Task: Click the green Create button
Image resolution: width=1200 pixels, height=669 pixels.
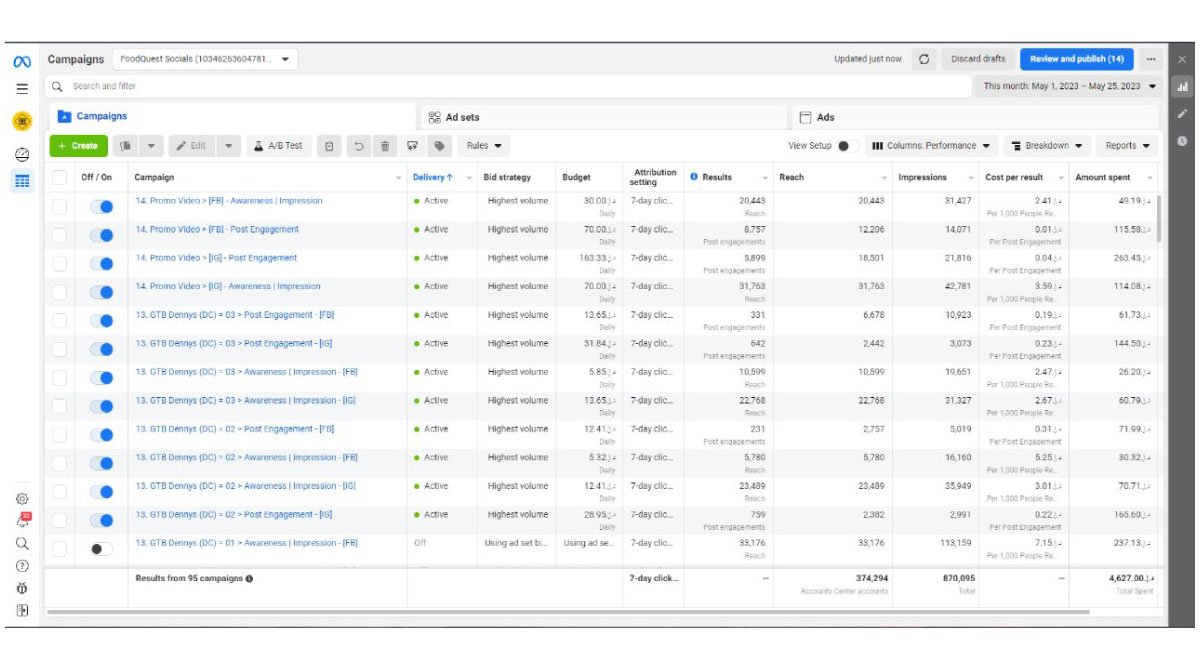Action: tap(78, 146)
